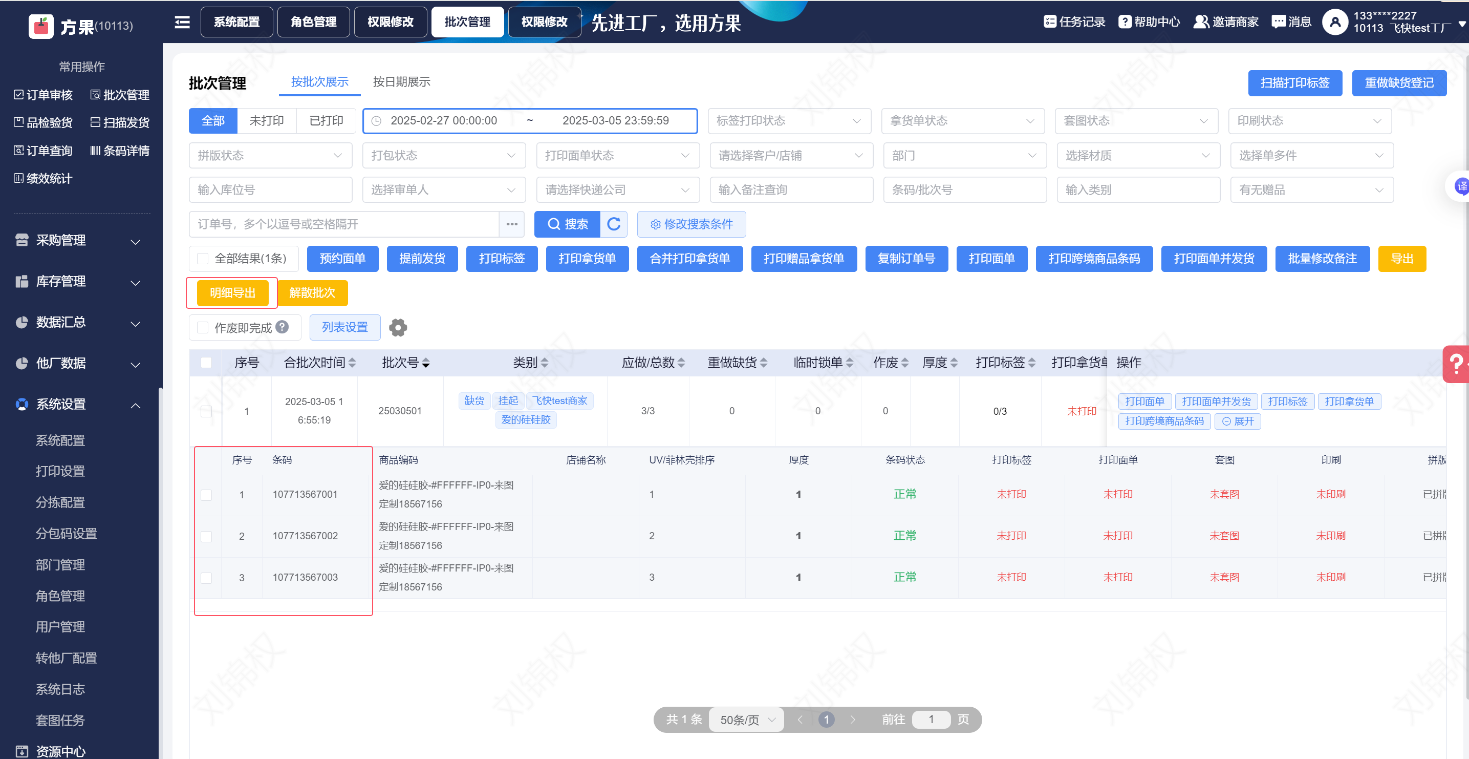Screen dimensions: 1469x759
Task: Check the 全部结果(1条) checkbox
Action: click(204, 259)
